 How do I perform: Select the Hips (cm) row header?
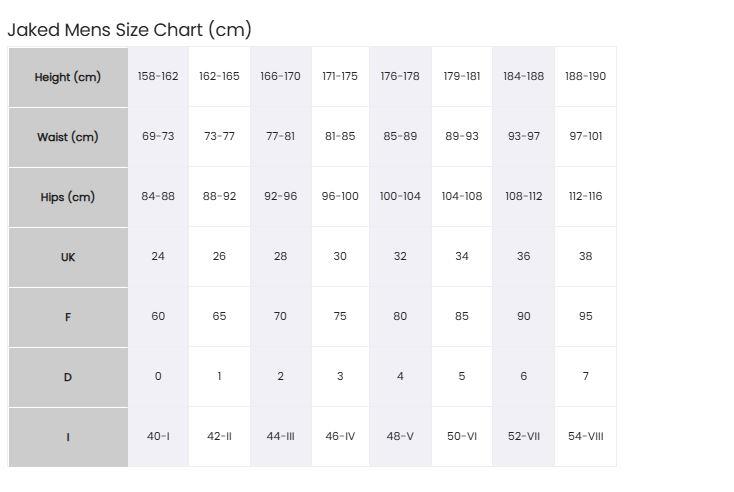point(68,197)
